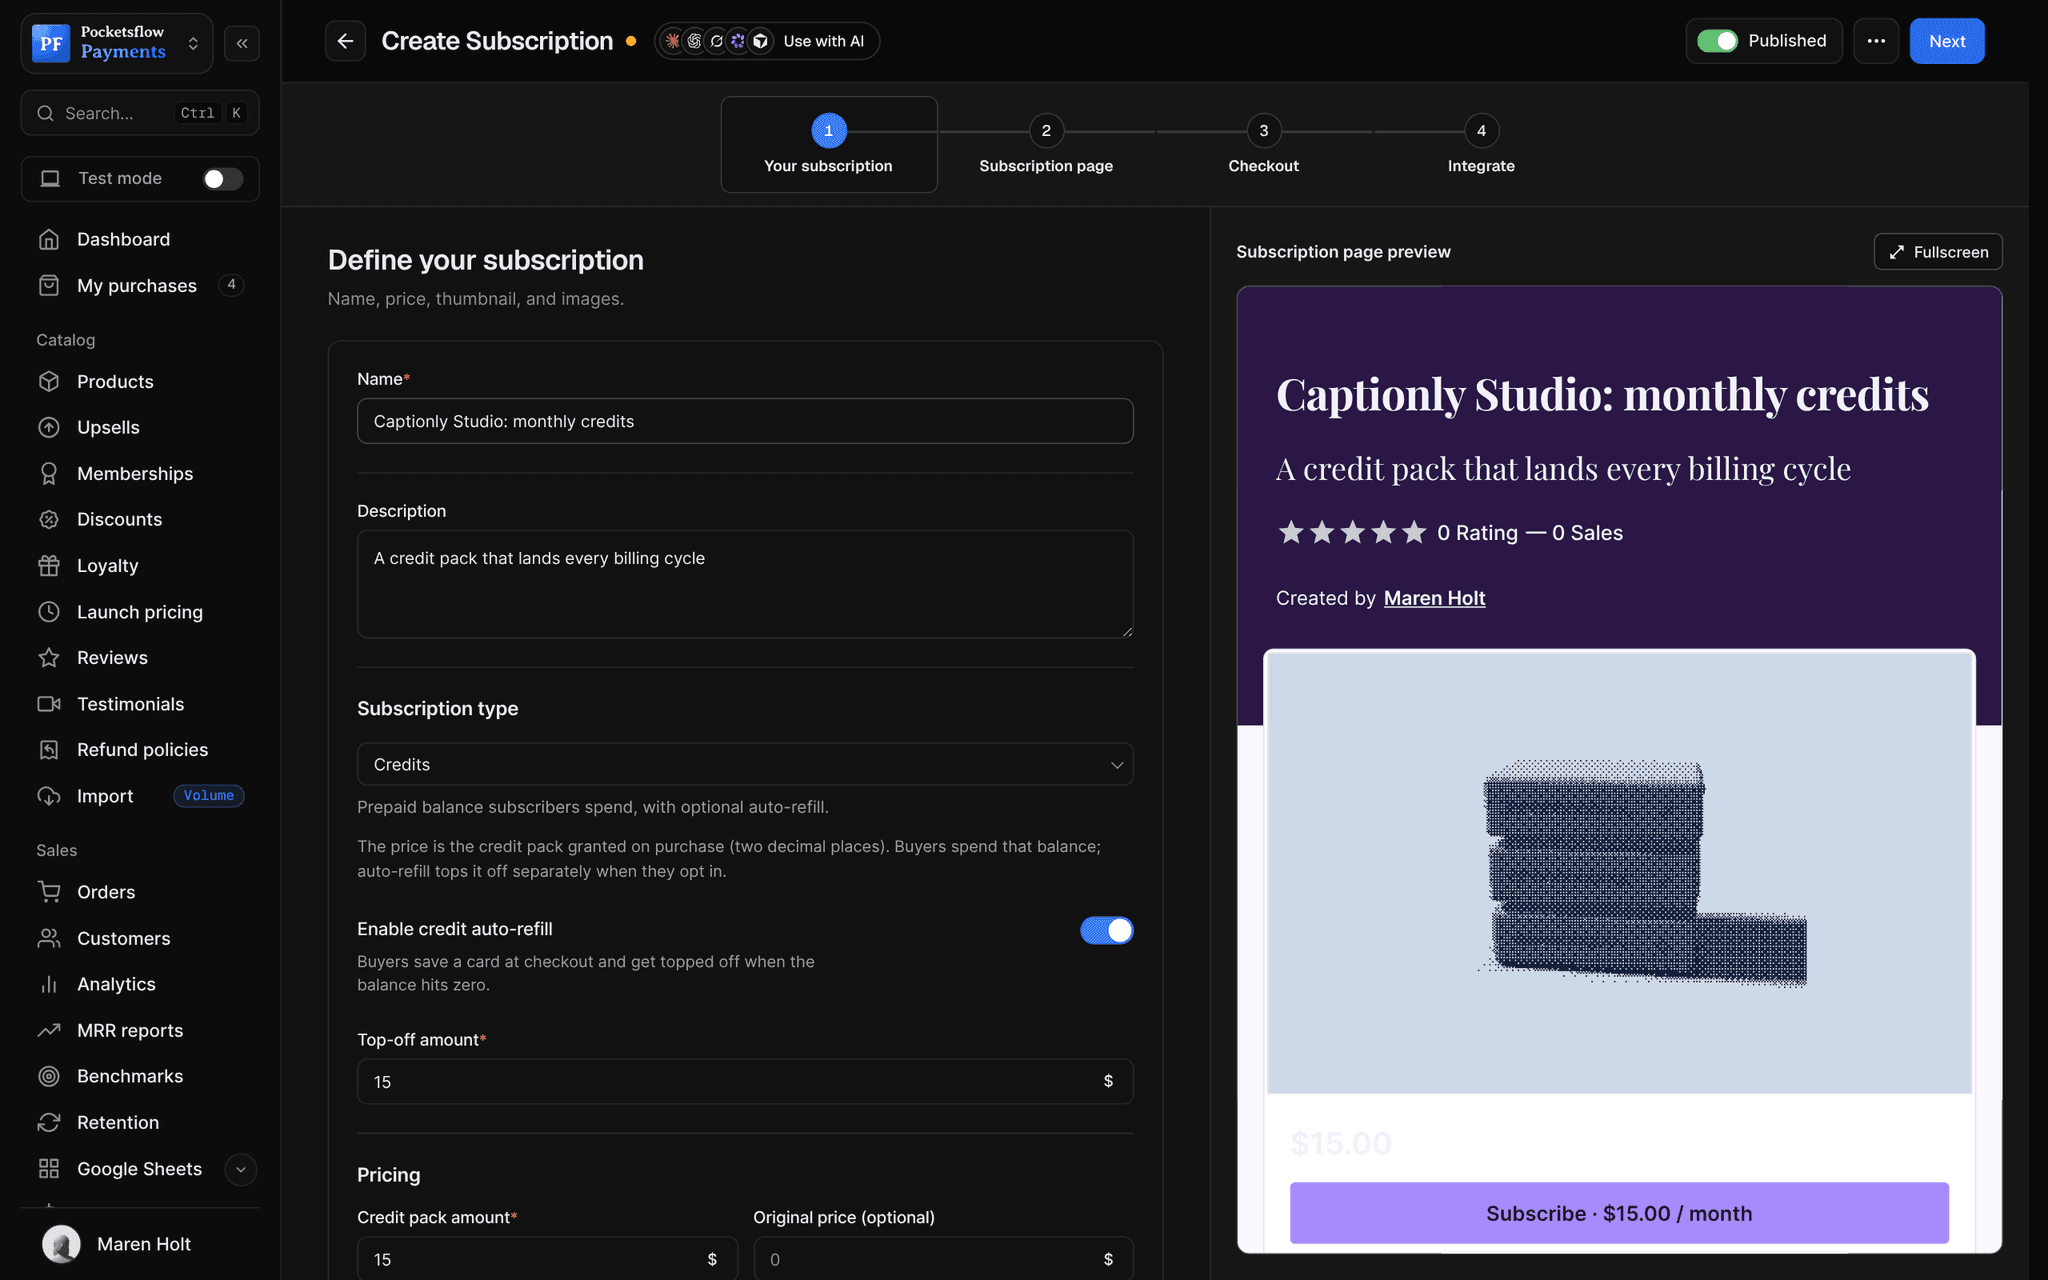Image resolution: width=2048 pixels, height=1280 pixels.
Task: Select step 1 Your subscription
Action: (x=829, y=145)
